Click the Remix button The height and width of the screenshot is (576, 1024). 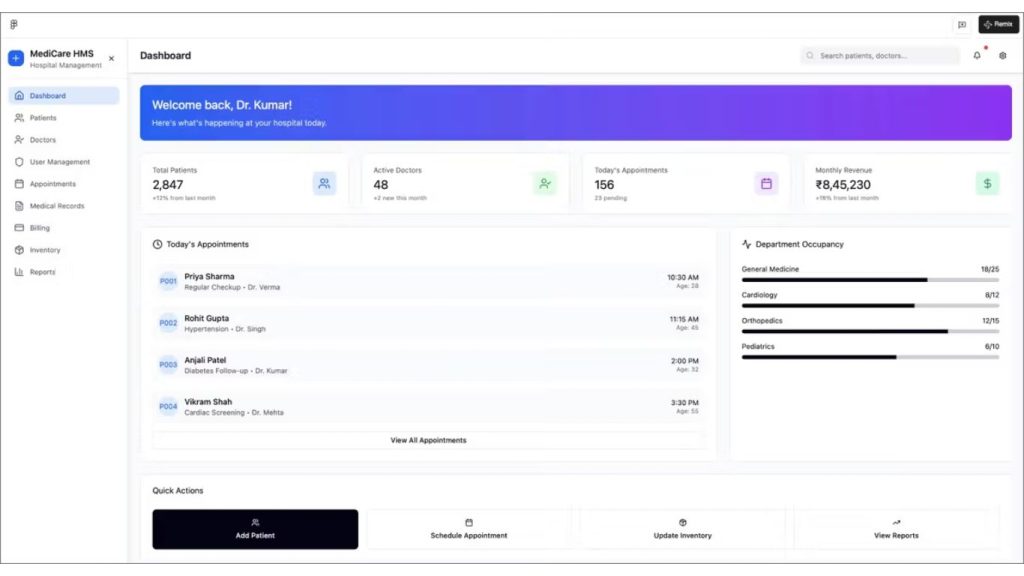pyautogui.click(x=998, y=25)
